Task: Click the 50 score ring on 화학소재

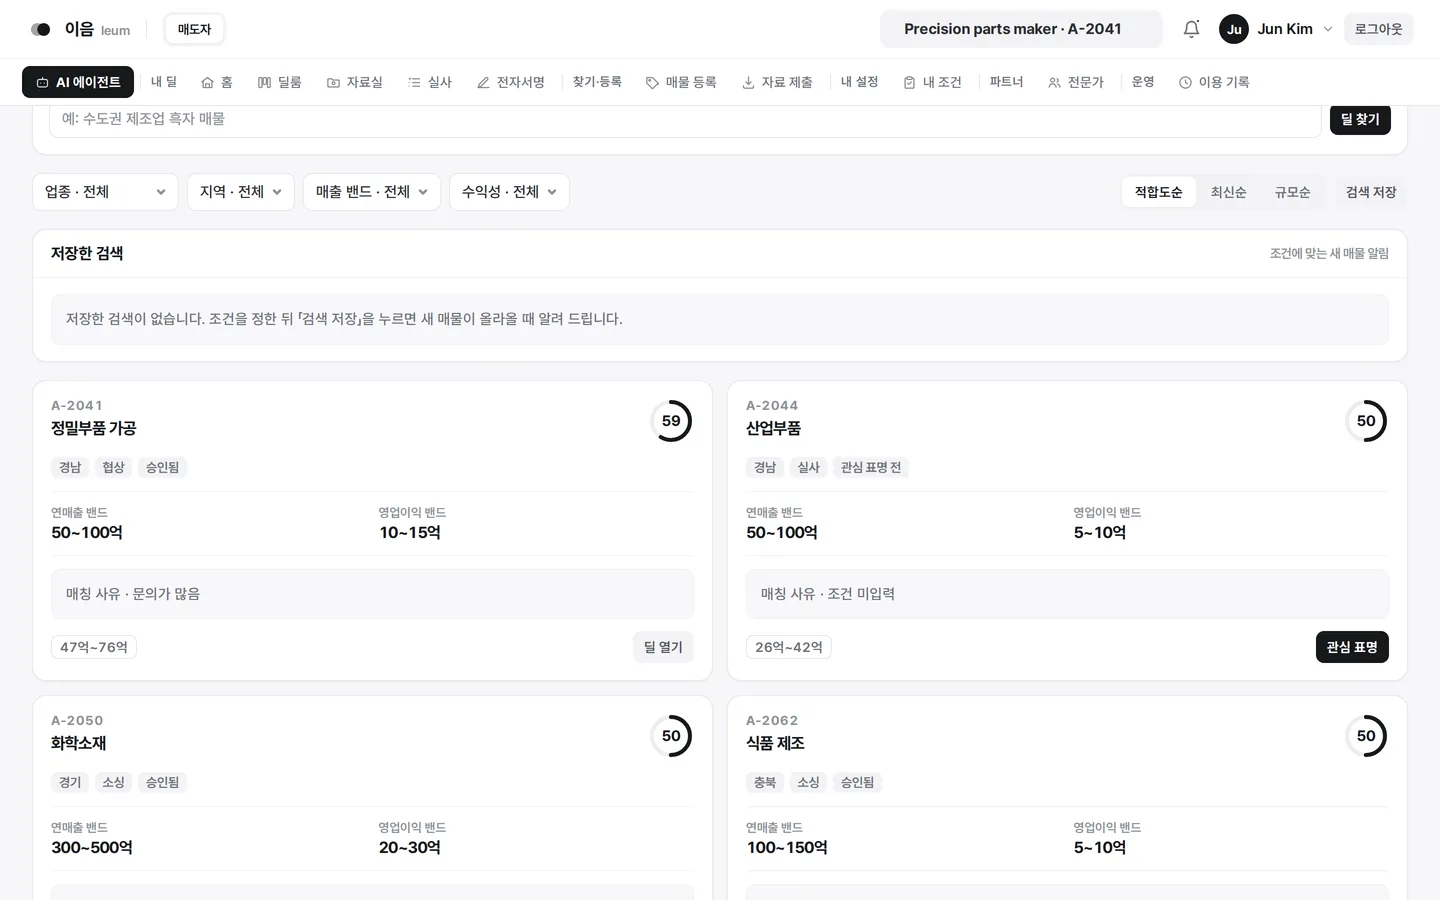Action: tap(671, 736)
